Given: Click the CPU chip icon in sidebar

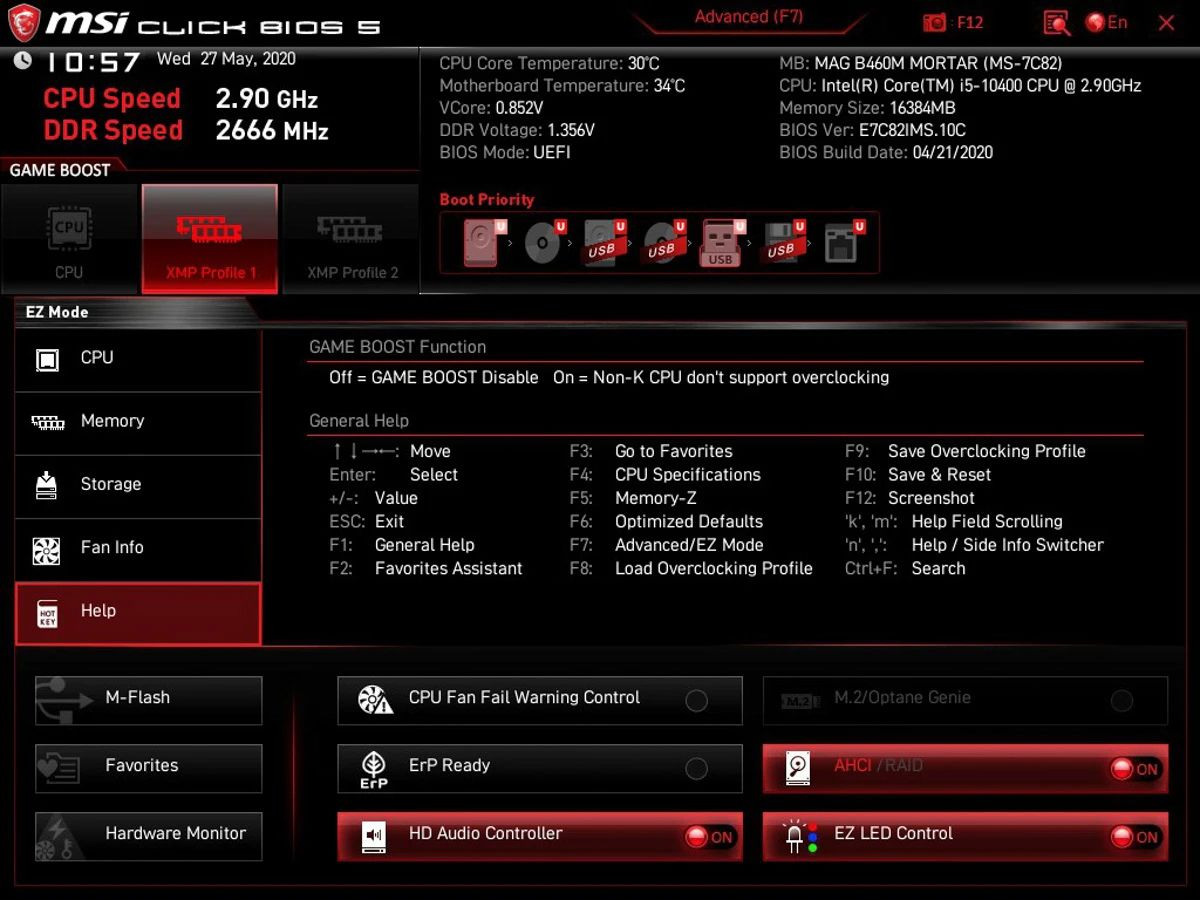Looking at the screenshot, I should pos(47,359).
